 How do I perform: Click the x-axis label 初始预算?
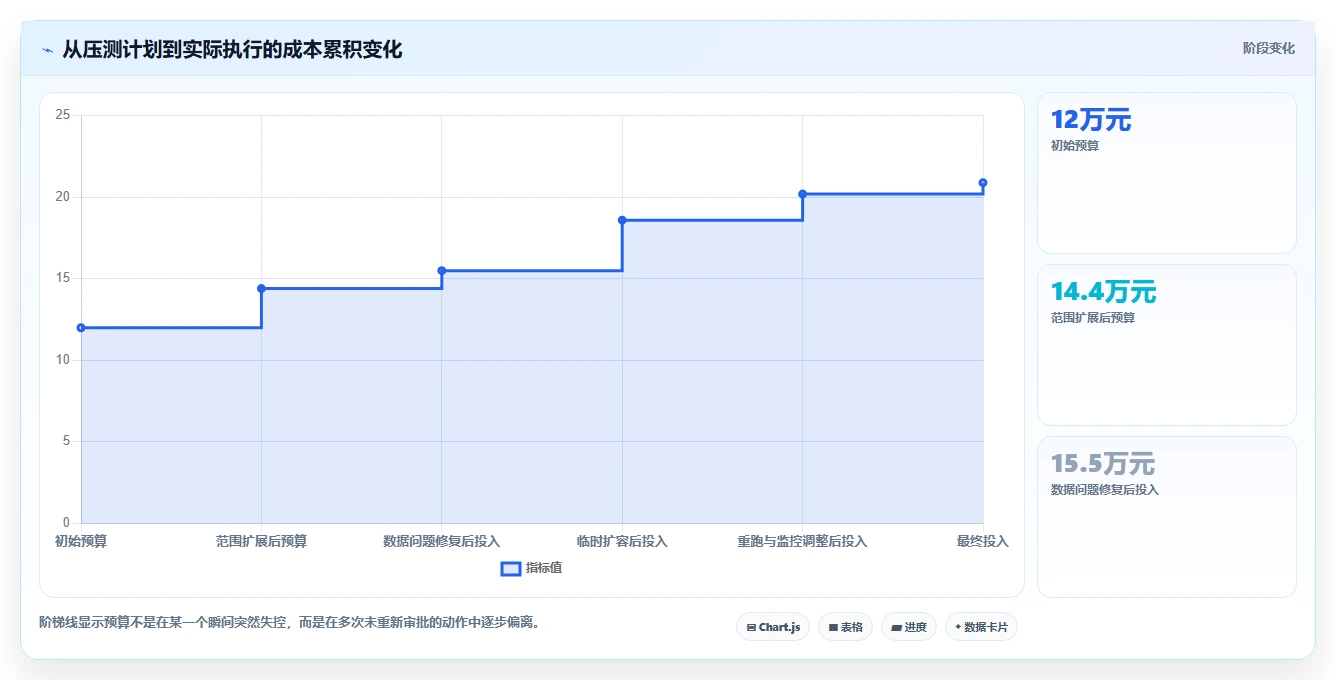click(81, 541)
